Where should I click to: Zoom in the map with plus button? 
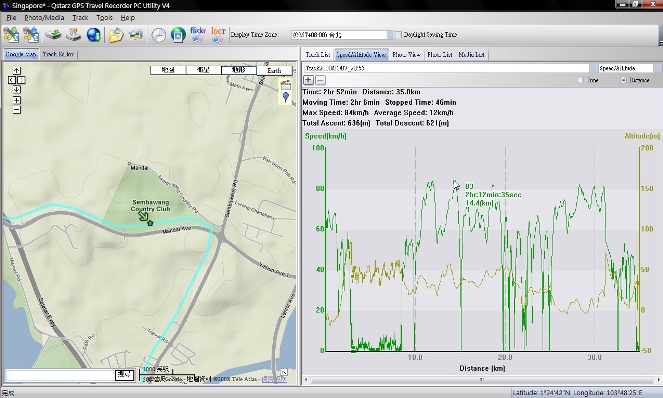point(16,100)
